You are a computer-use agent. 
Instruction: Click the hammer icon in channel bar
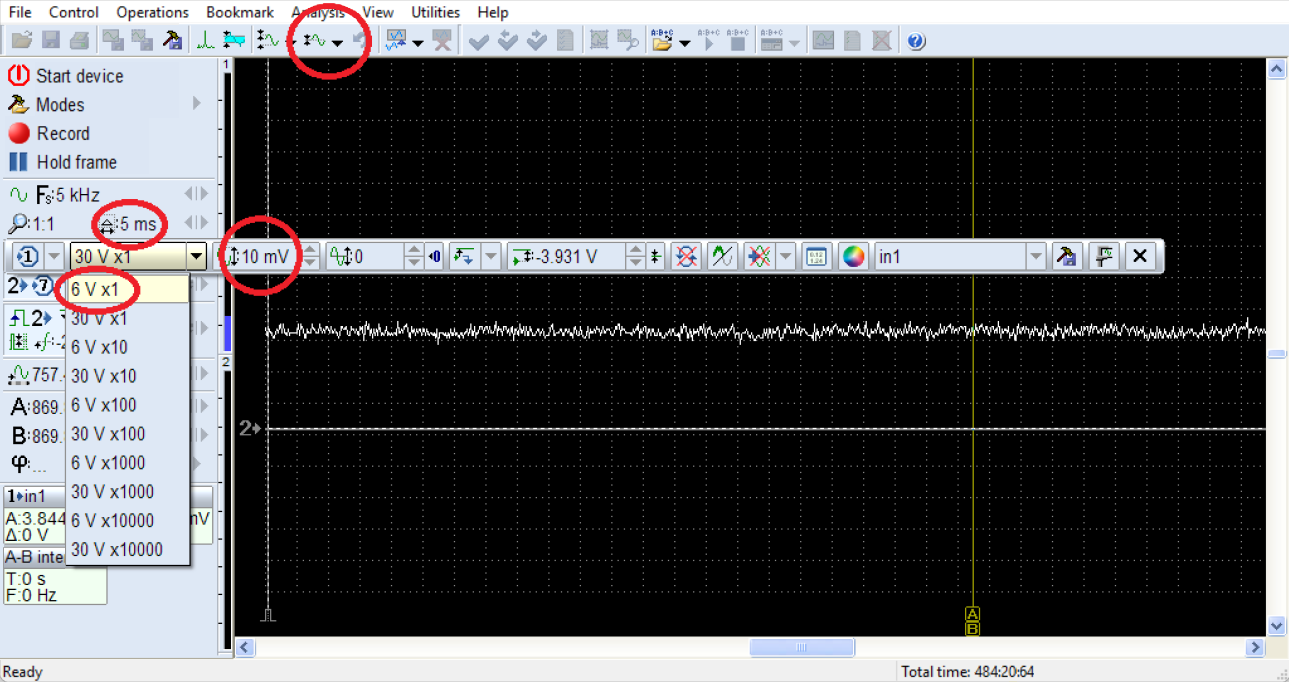pyautogui.click(x=1067, y=257)
